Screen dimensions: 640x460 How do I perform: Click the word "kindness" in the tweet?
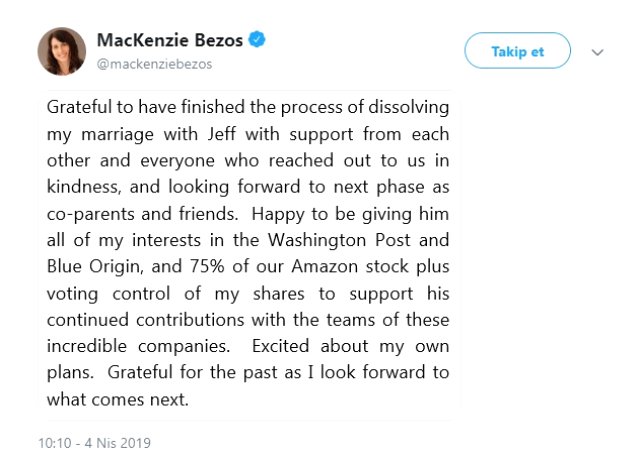[x=85, y=185]
